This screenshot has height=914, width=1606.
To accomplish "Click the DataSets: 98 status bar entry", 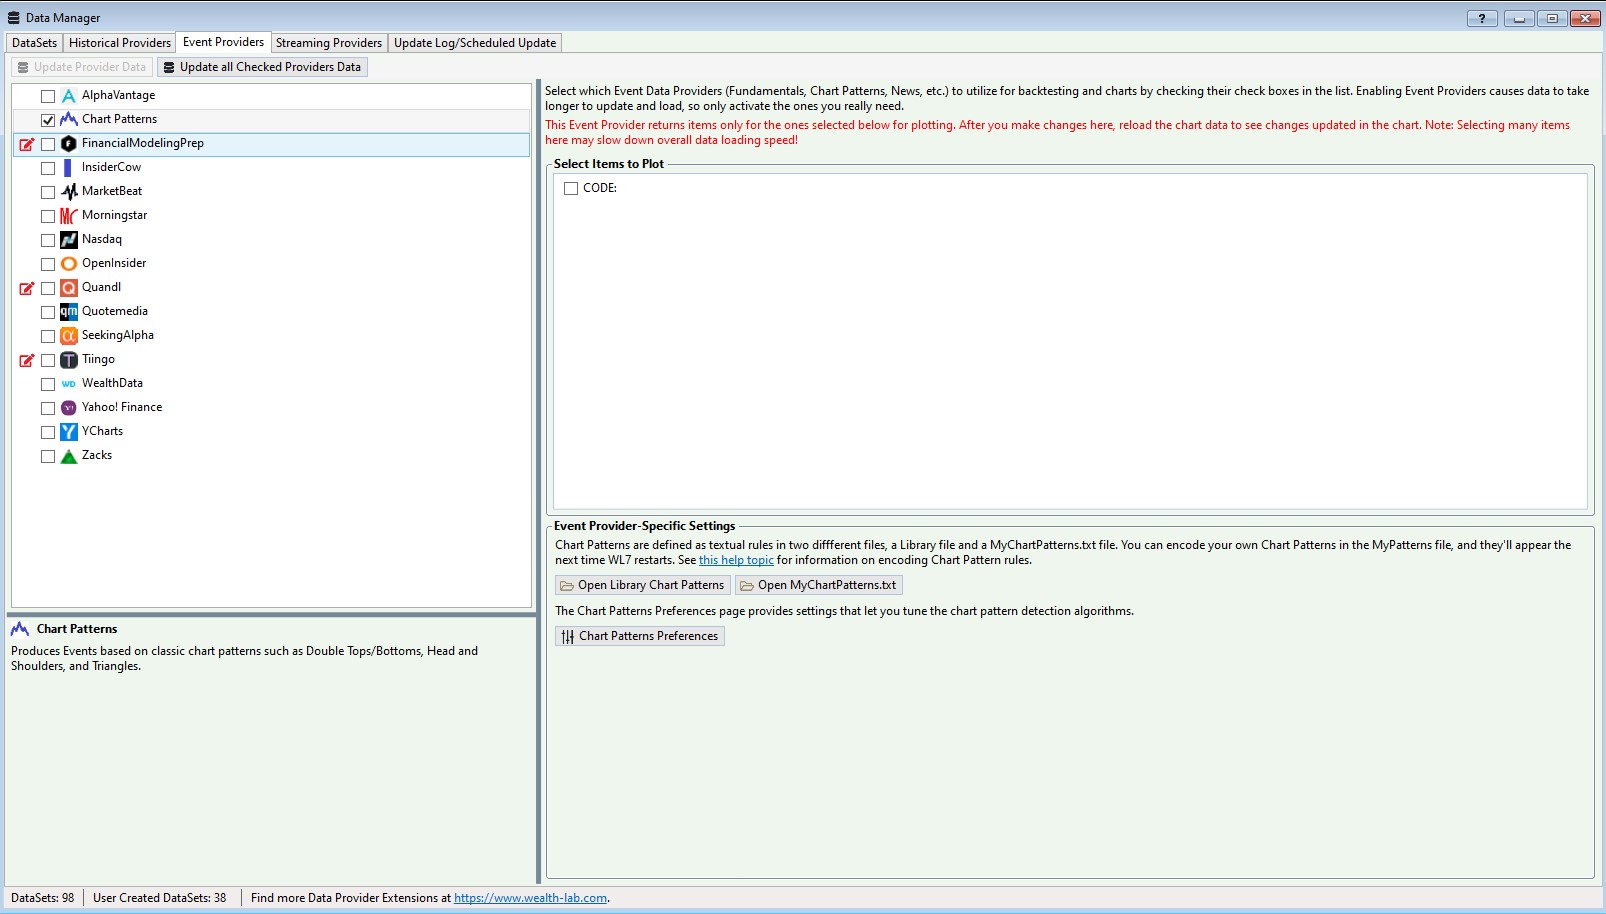I will (x=43, y=898).
